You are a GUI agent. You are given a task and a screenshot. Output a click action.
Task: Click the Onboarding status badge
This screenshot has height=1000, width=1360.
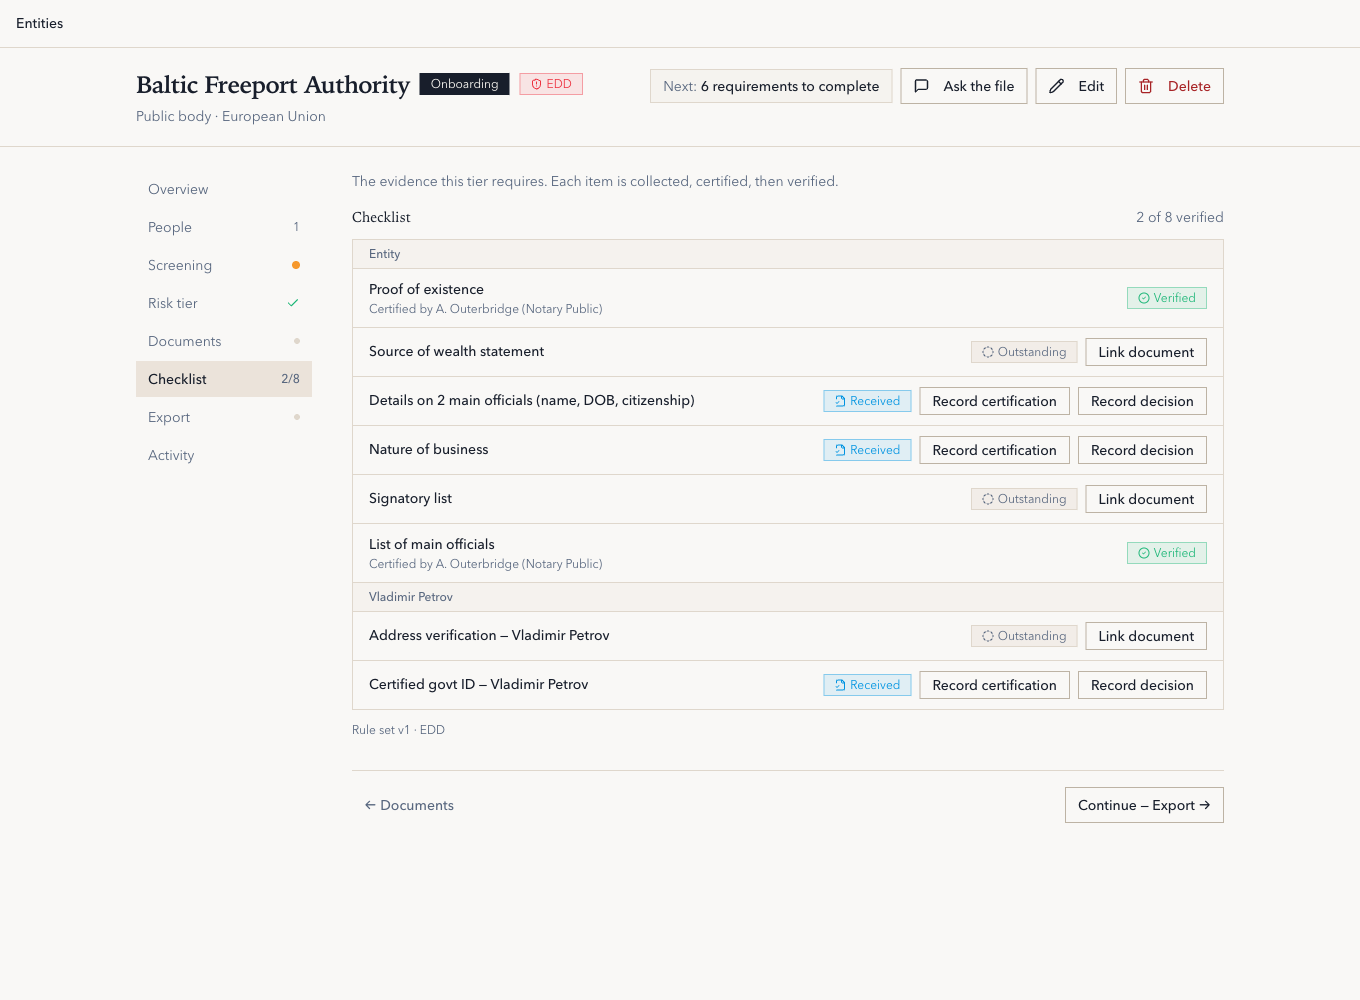coord(464,84)
